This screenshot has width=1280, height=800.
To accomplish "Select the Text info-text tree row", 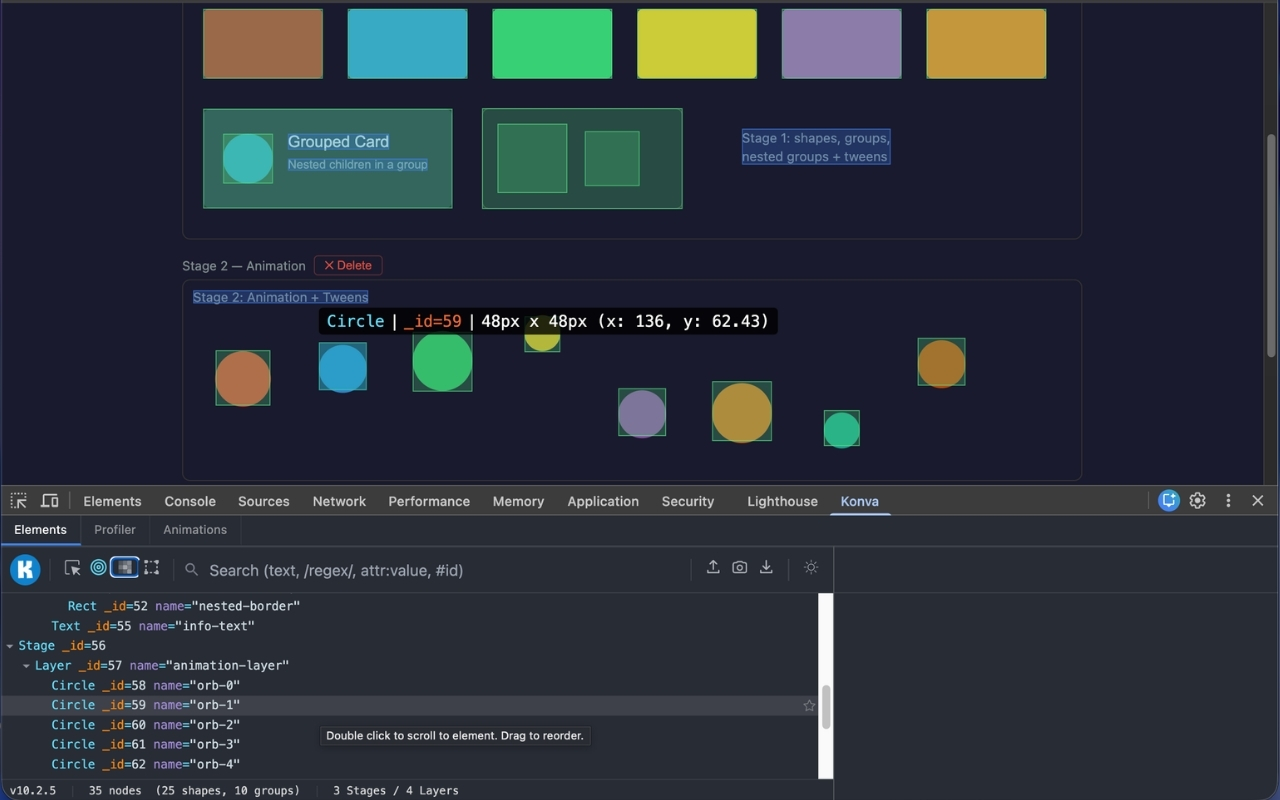I will [x=410, y=626].
